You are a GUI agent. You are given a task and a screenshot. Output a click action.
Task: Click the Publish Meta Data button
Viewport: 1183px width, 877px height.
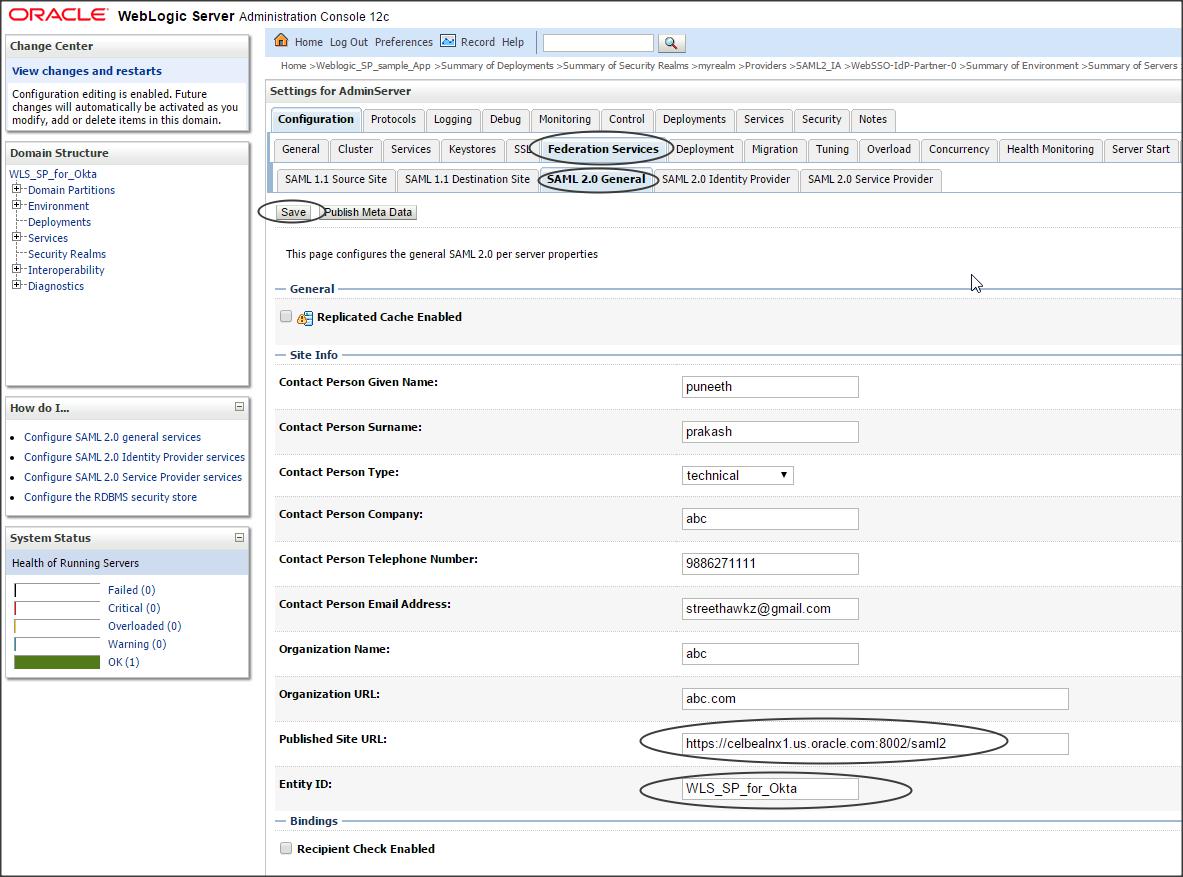[368, 212]
